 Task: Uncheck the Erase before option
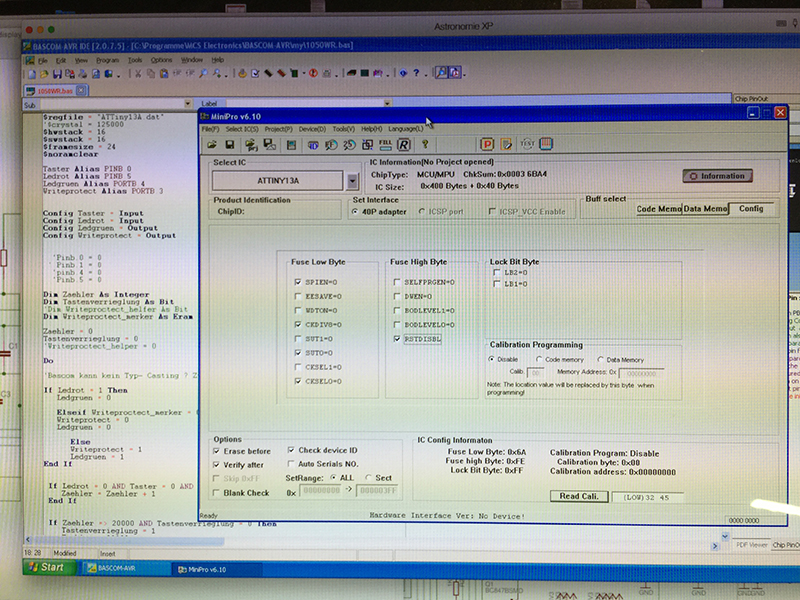click(x=216, y=451)
